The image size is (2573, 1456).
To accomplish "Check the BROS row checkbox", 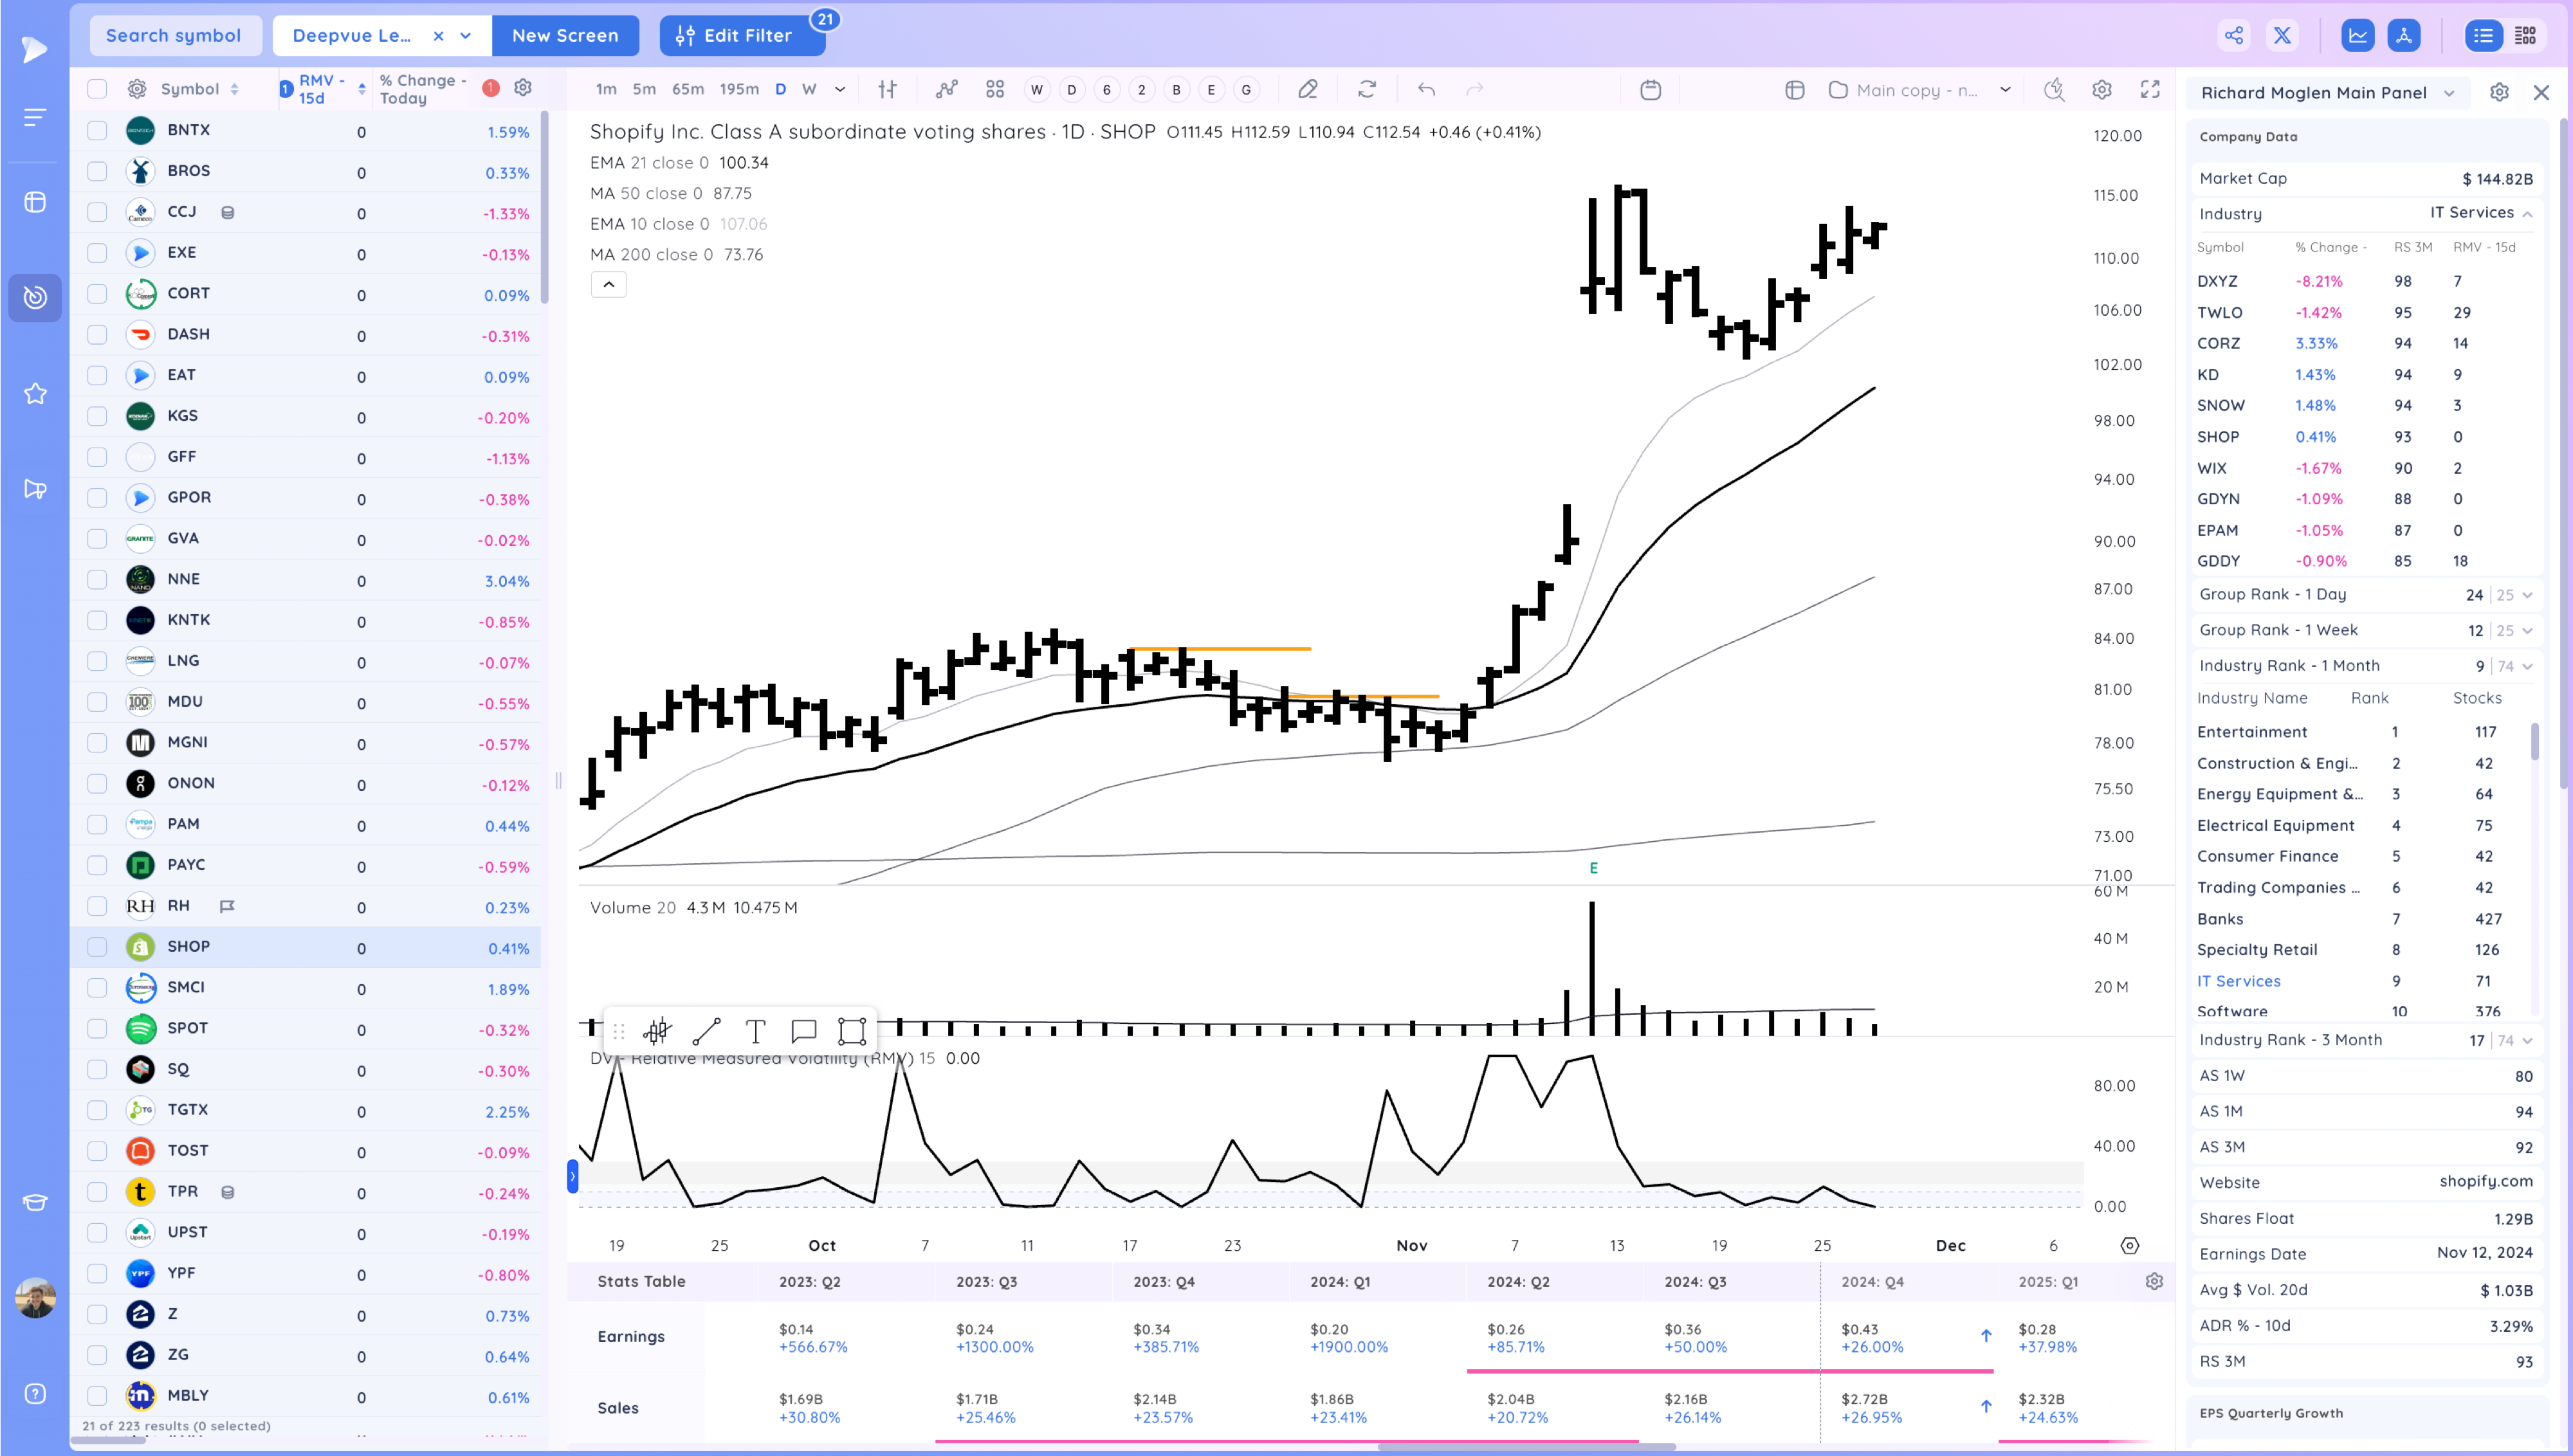I will (x=97, y=171).
